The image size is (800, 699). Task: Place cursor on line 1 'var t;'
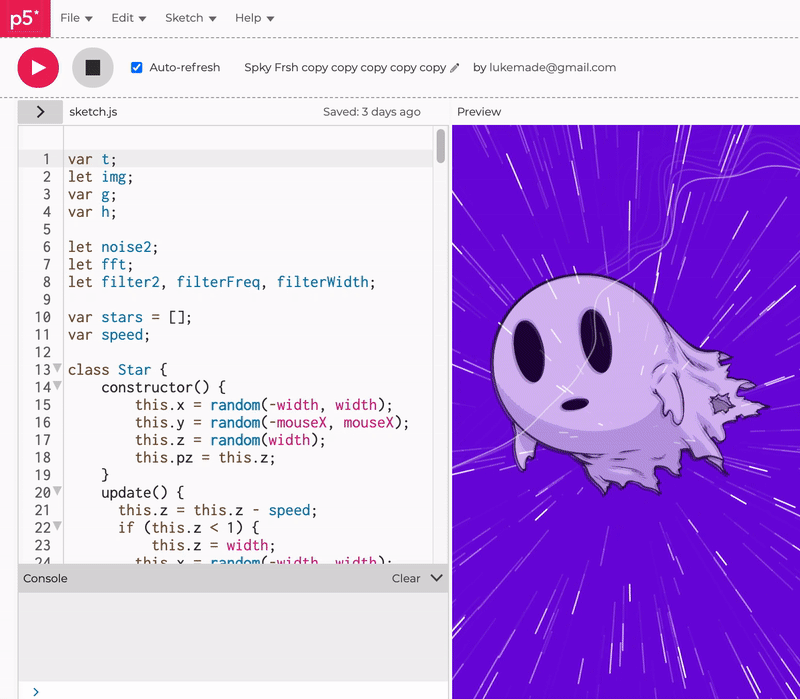92,159
